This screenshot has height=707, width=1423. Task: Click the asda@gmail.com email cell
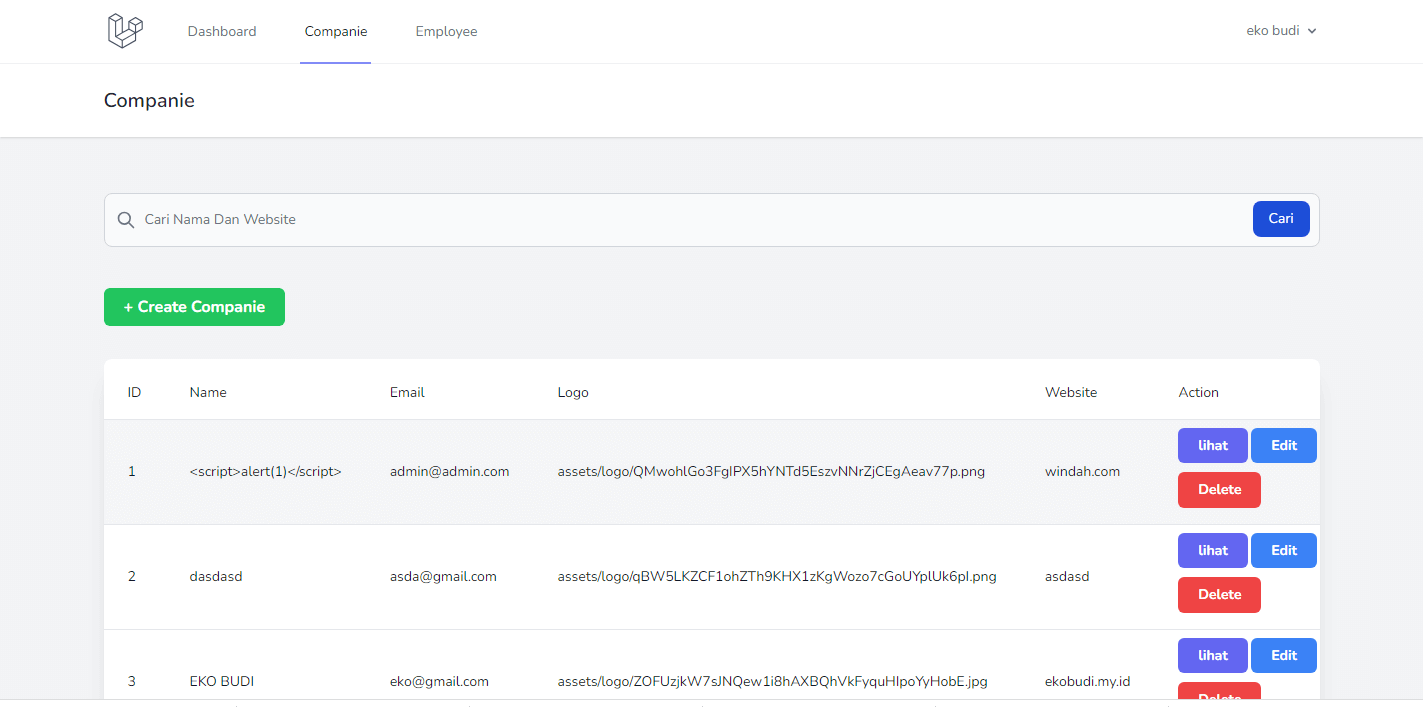(443, 577)
